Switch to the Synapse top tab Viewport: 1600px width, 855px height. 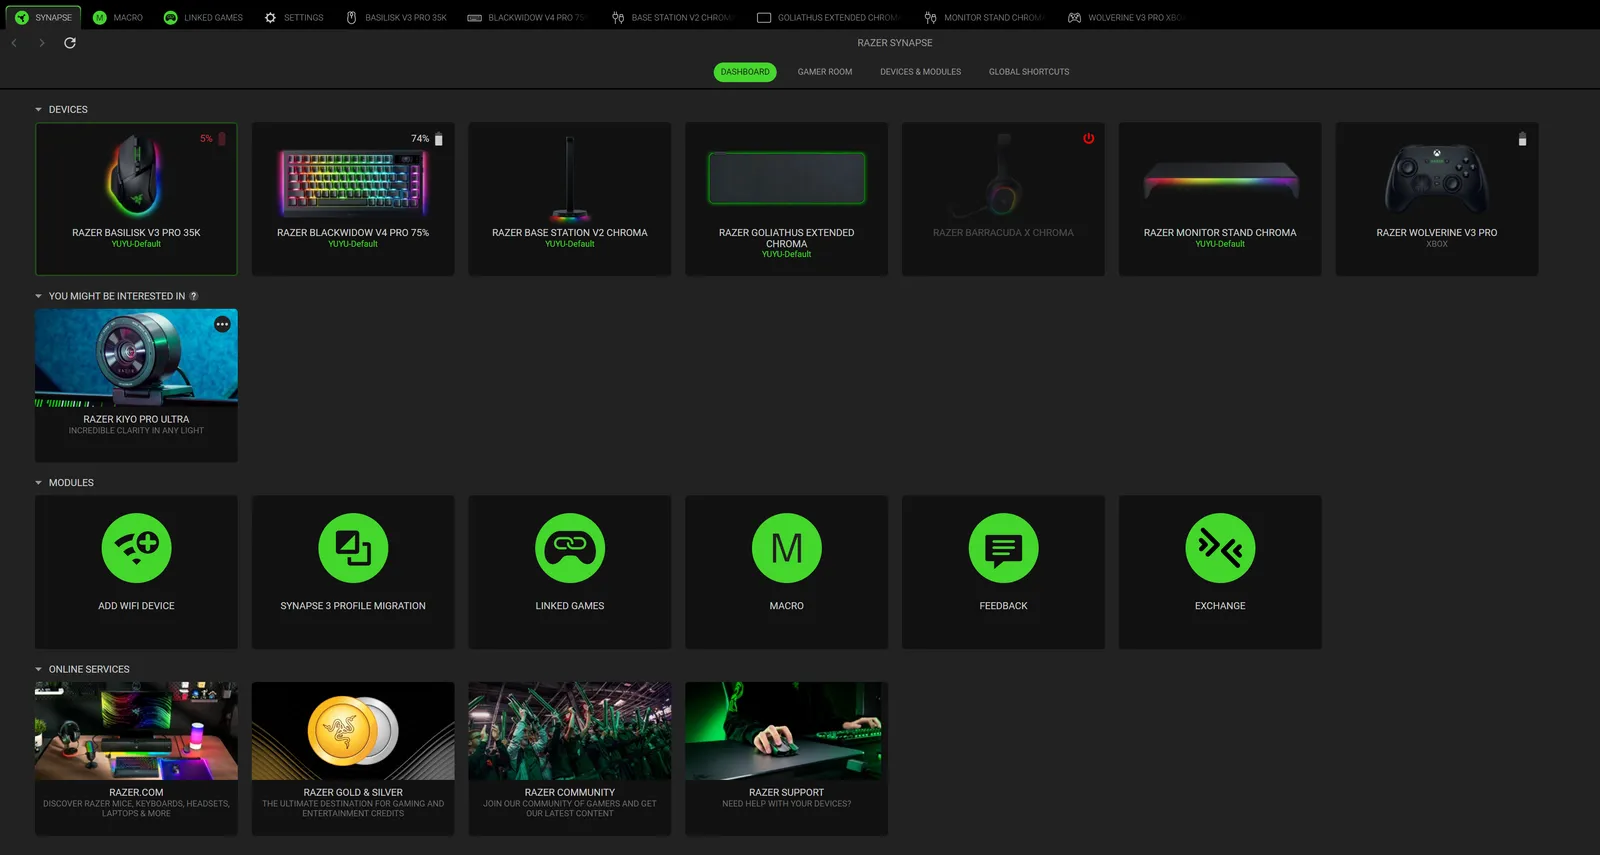click(x=43, y=17)
